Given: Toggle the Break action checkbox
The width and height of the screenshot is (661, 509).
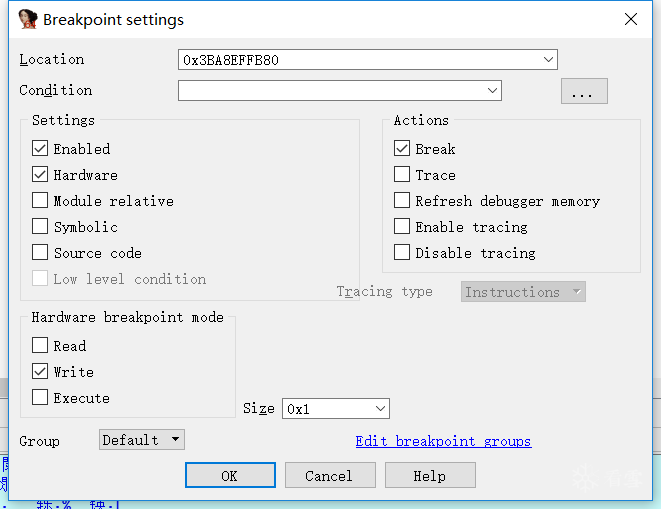Looking at the screenshot, I should point(402,149).
